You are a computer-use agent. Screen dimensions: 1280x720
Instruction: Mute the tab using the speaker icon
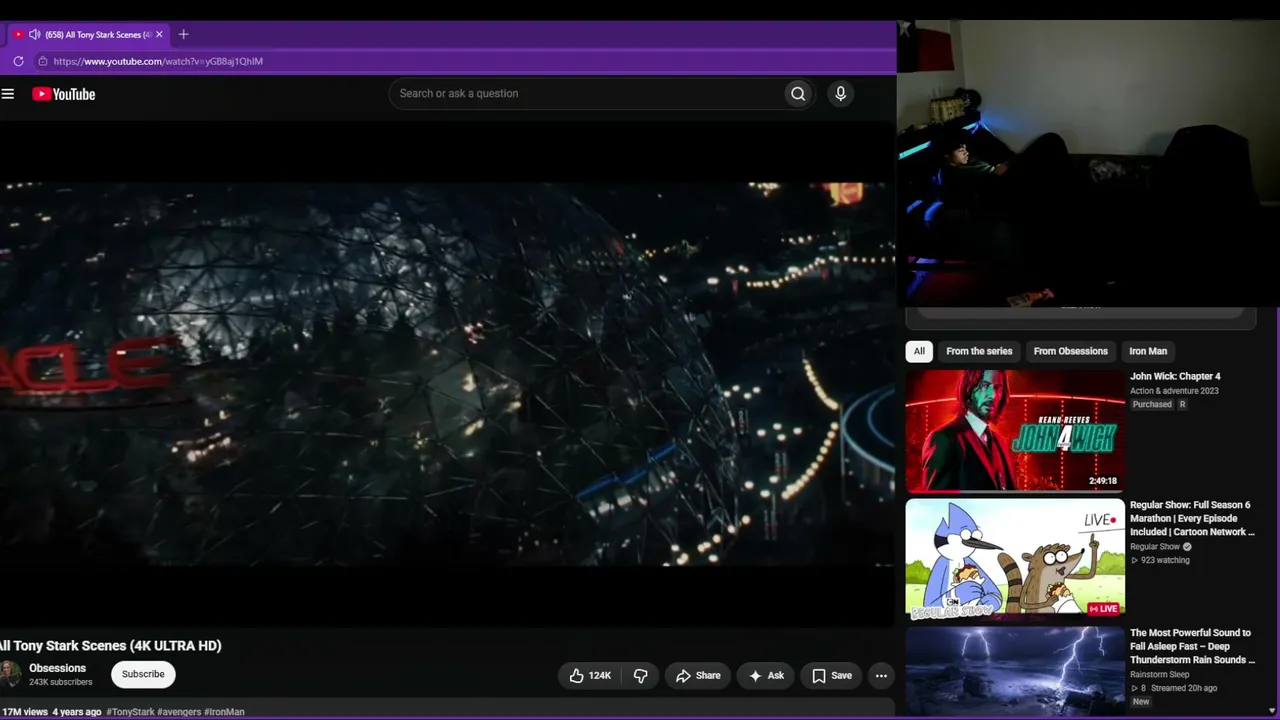(34, 34)
